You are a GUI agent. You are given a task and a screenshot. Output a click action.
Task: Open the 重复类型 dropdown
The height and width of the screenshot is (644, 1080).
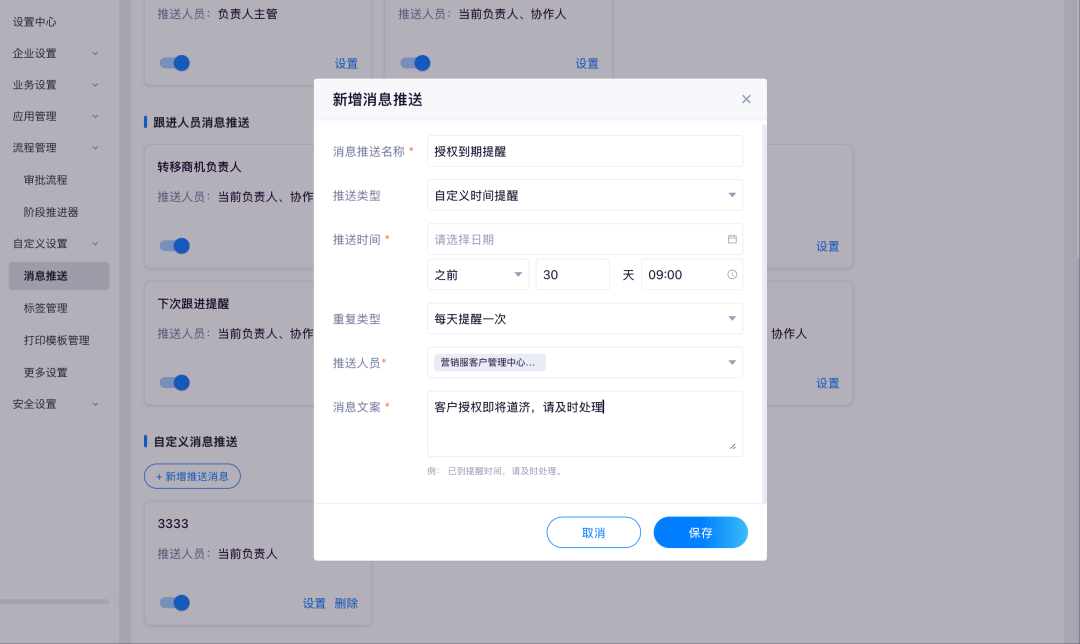coord(585,318)
